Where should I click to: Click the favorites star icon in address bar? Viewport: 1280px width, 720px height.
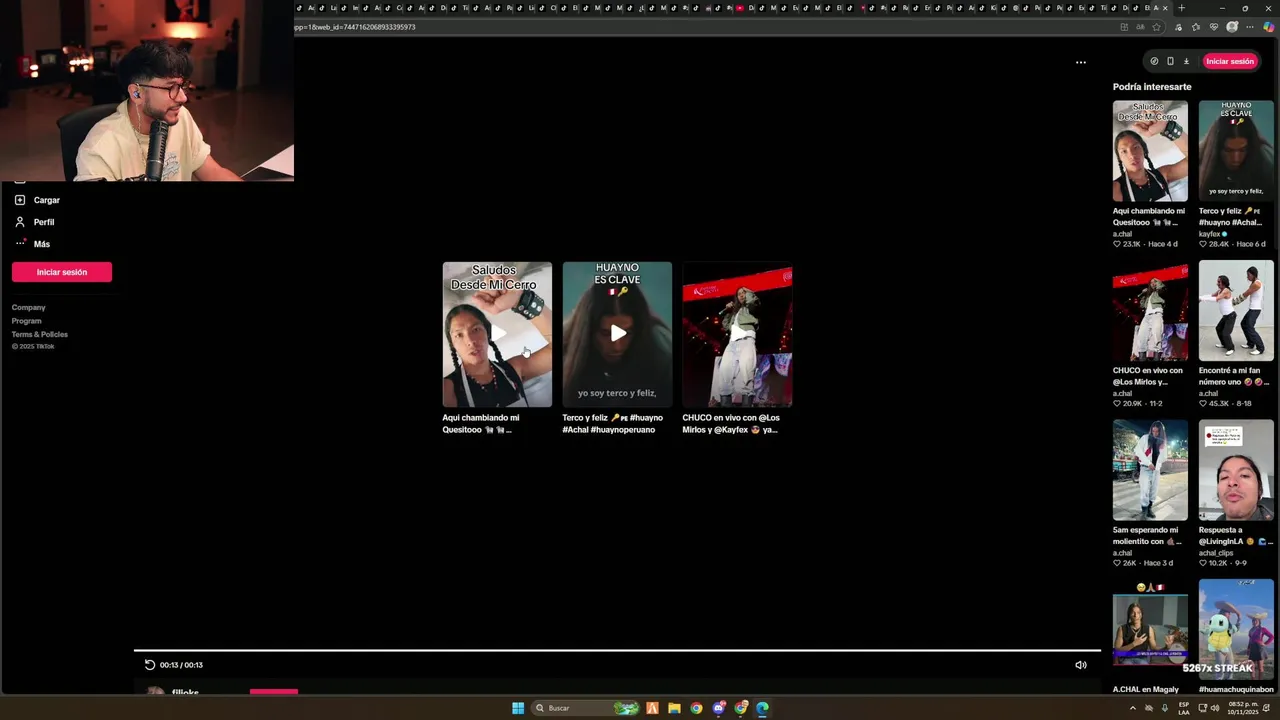[x=1157, y=27]
